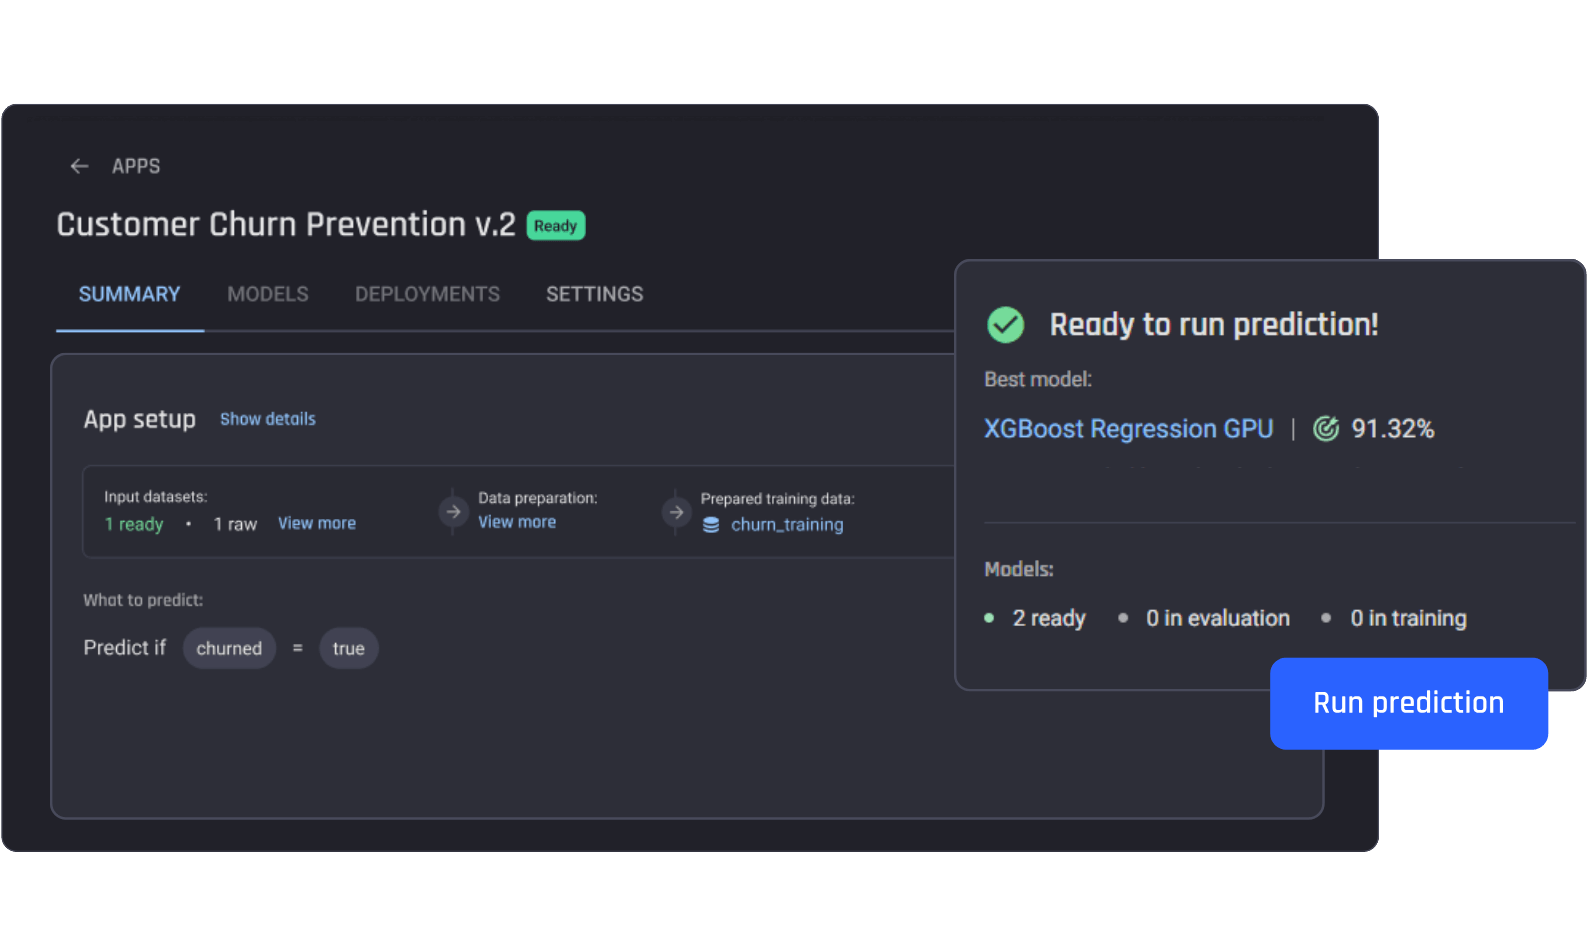Click the 1 ready datasets count
The image size is (1588, 950).
134,524
